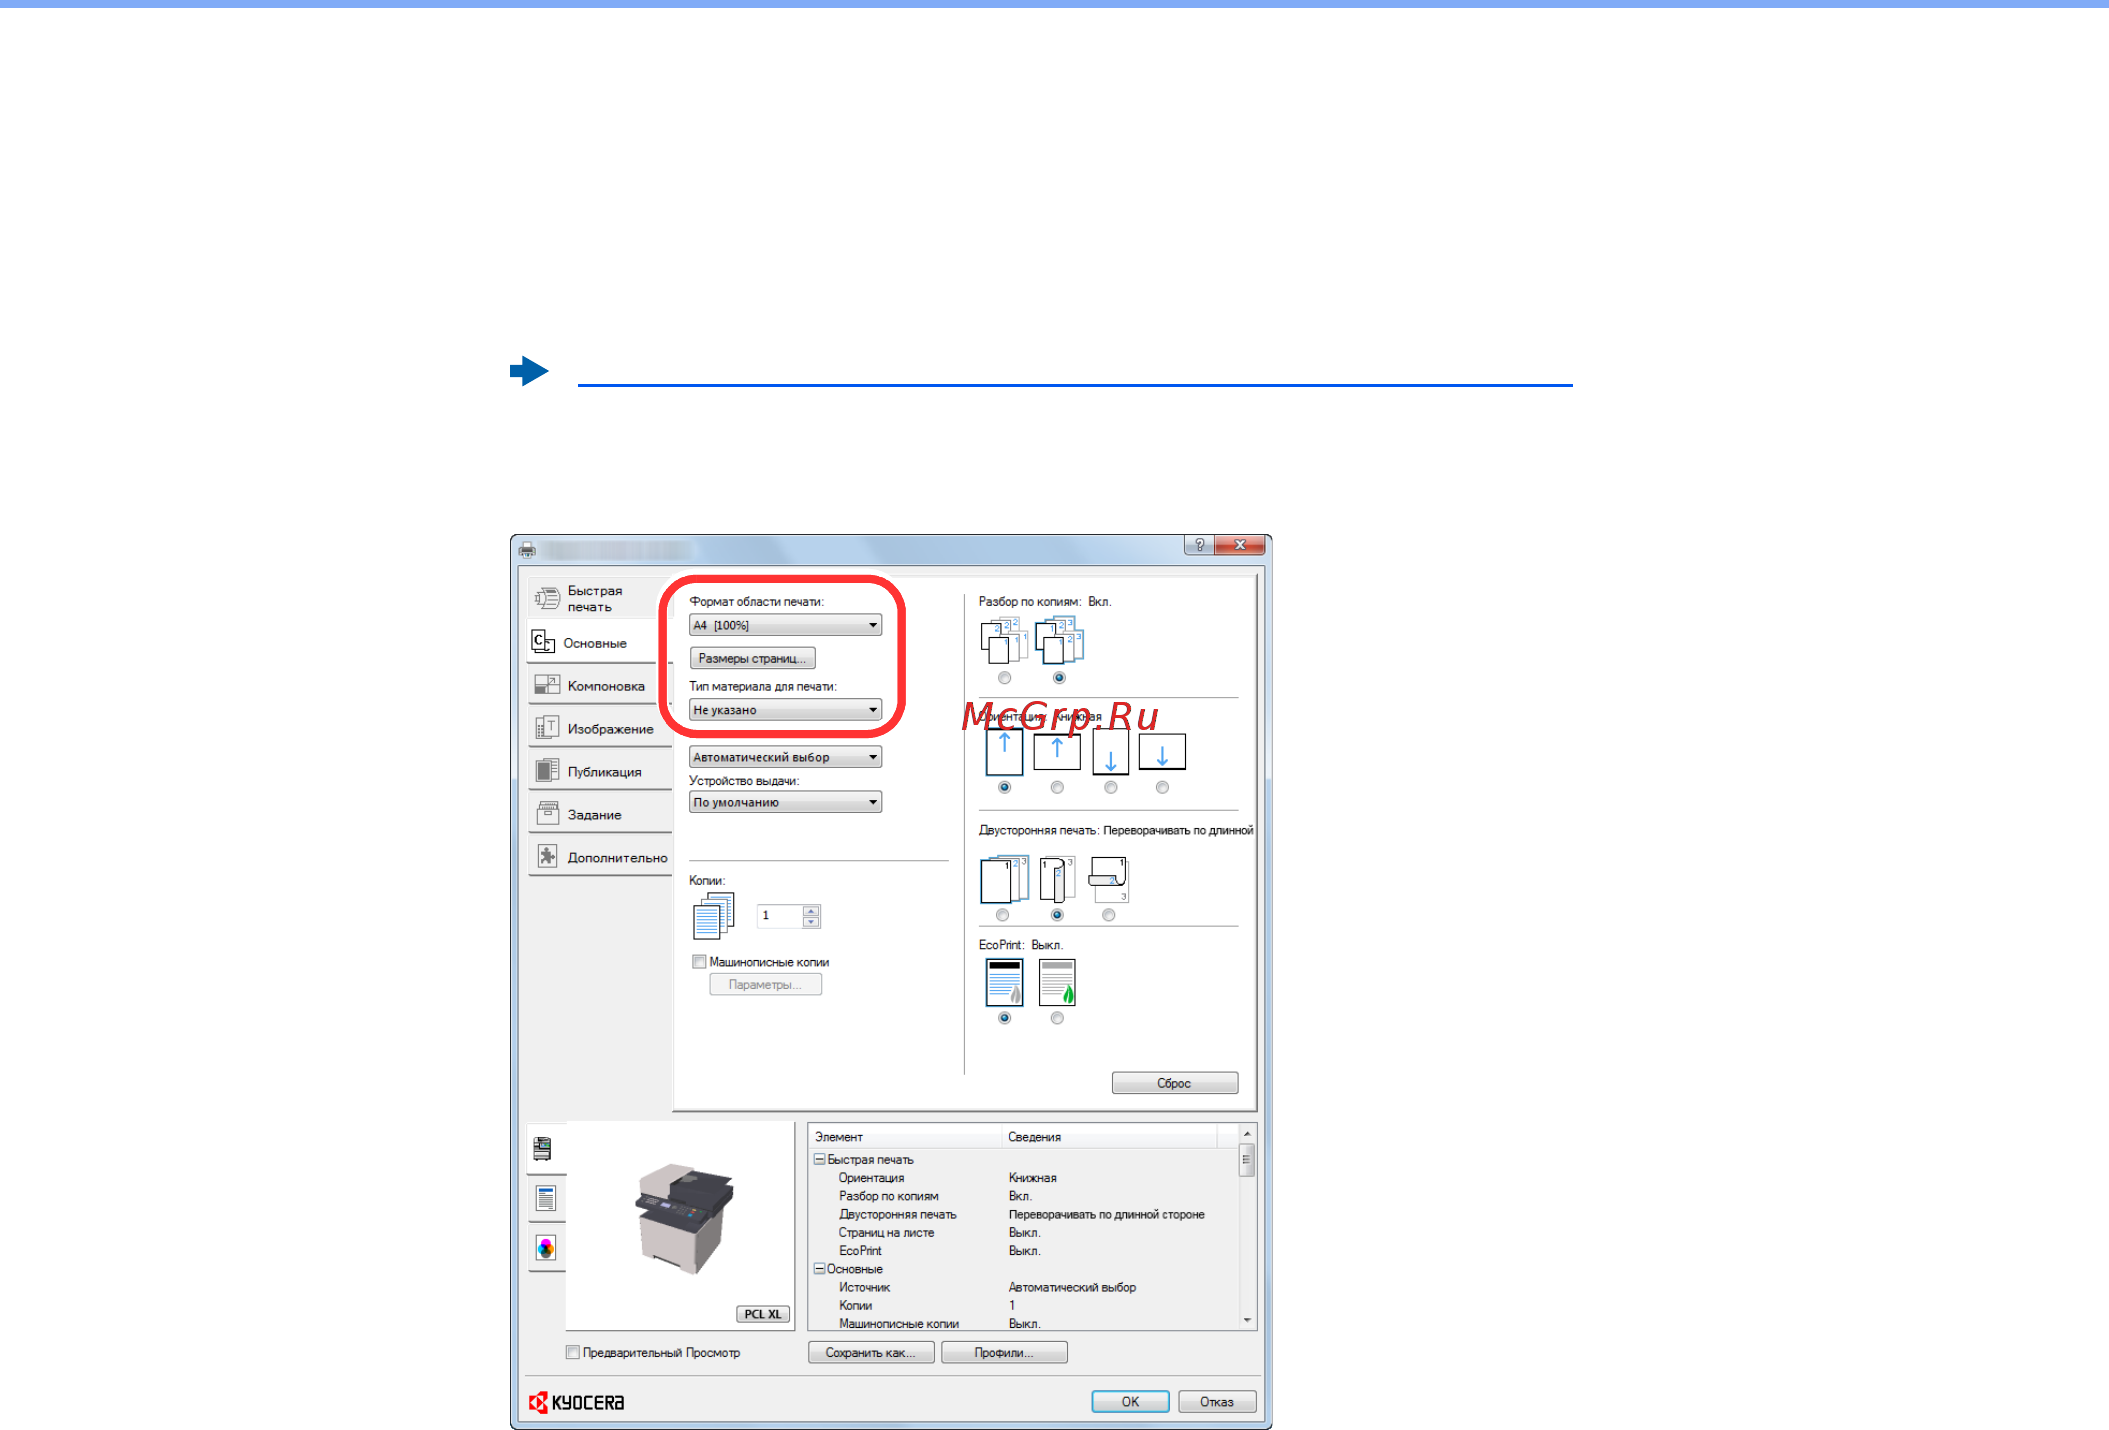This screenshot has width=2109, height=1430.
Task: Click the Сведения column header
Action: point(1108,1137)
